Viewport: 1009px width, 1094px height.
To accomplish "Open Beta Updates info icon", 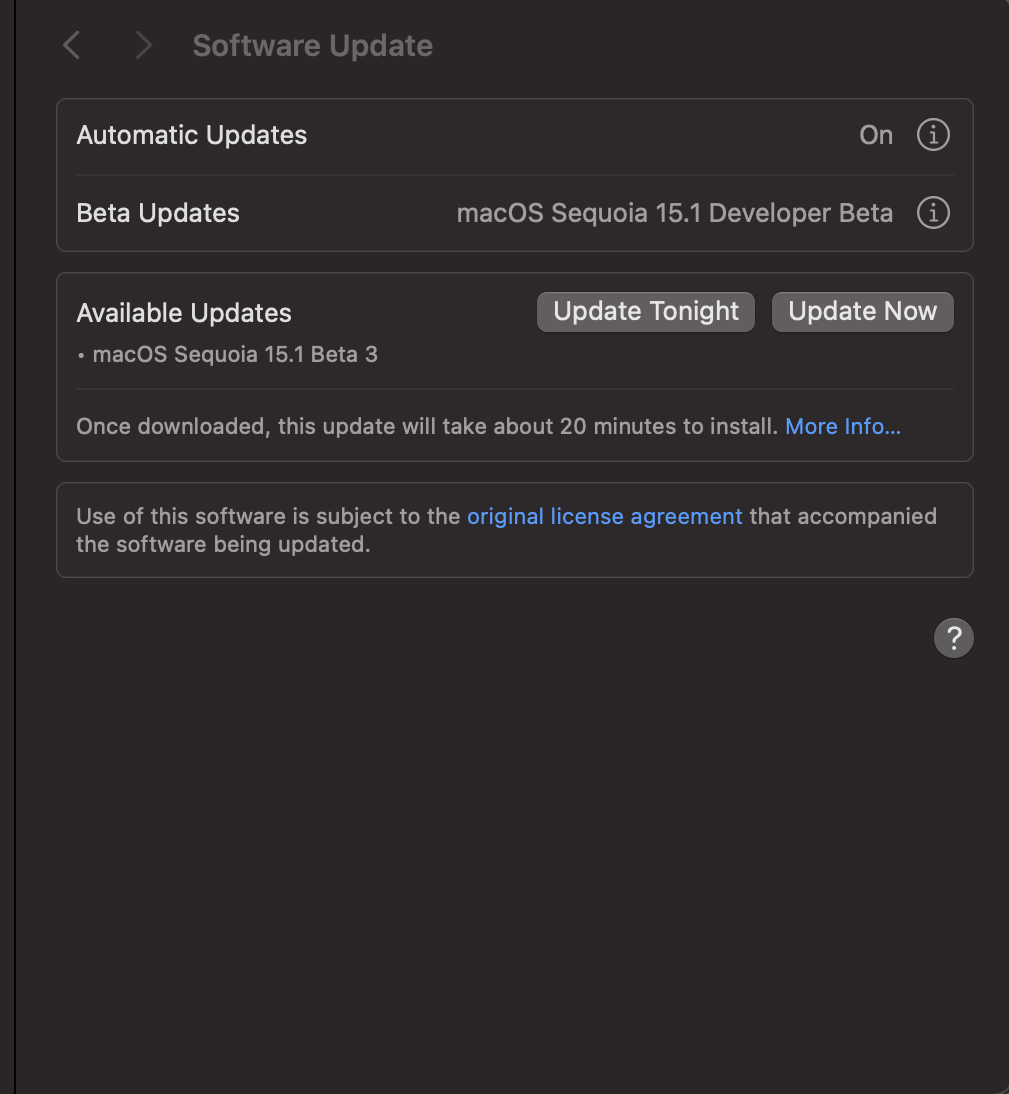I will coord(933,213).
